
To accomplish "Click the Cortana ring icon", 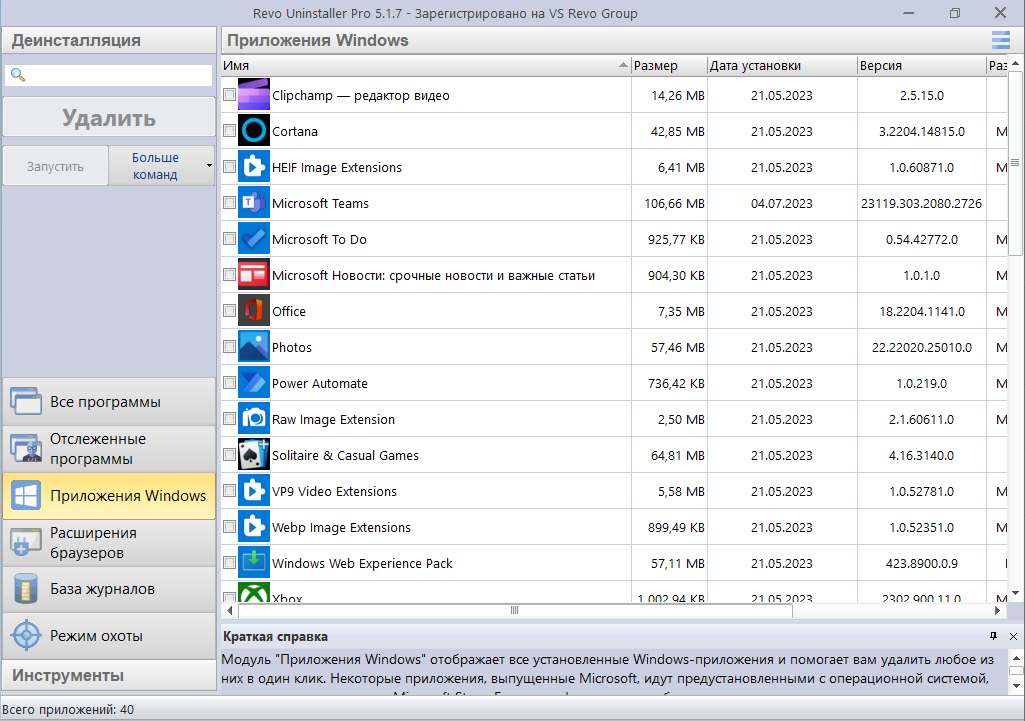I will point(254,131).
